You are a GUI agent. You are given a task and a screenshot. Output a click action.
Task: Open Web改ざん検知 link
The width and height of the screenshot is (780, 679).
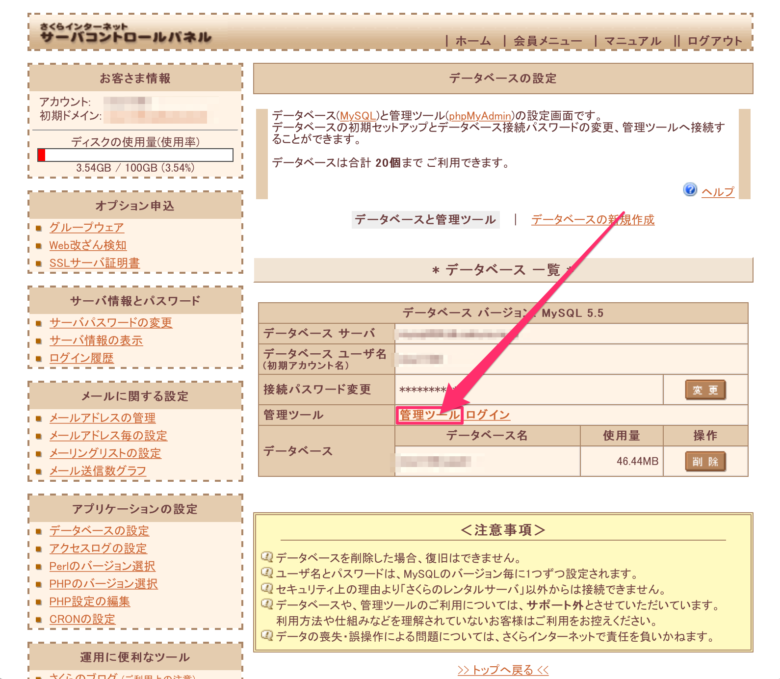point(88,245)
